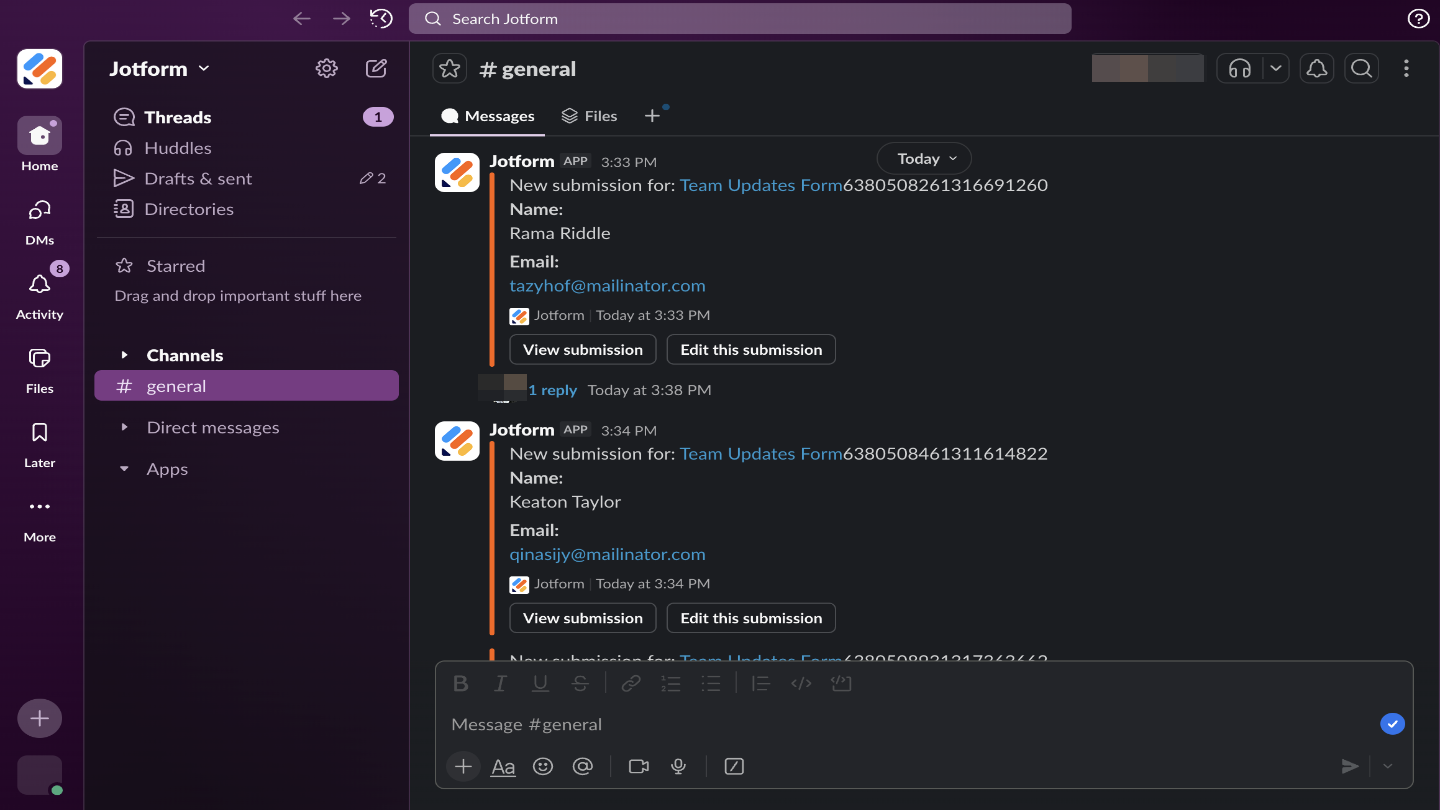Image resolution: width=1440 pixels, height=810 pixels.
Task: Switch to the Files tab
Action: [589, 115]
